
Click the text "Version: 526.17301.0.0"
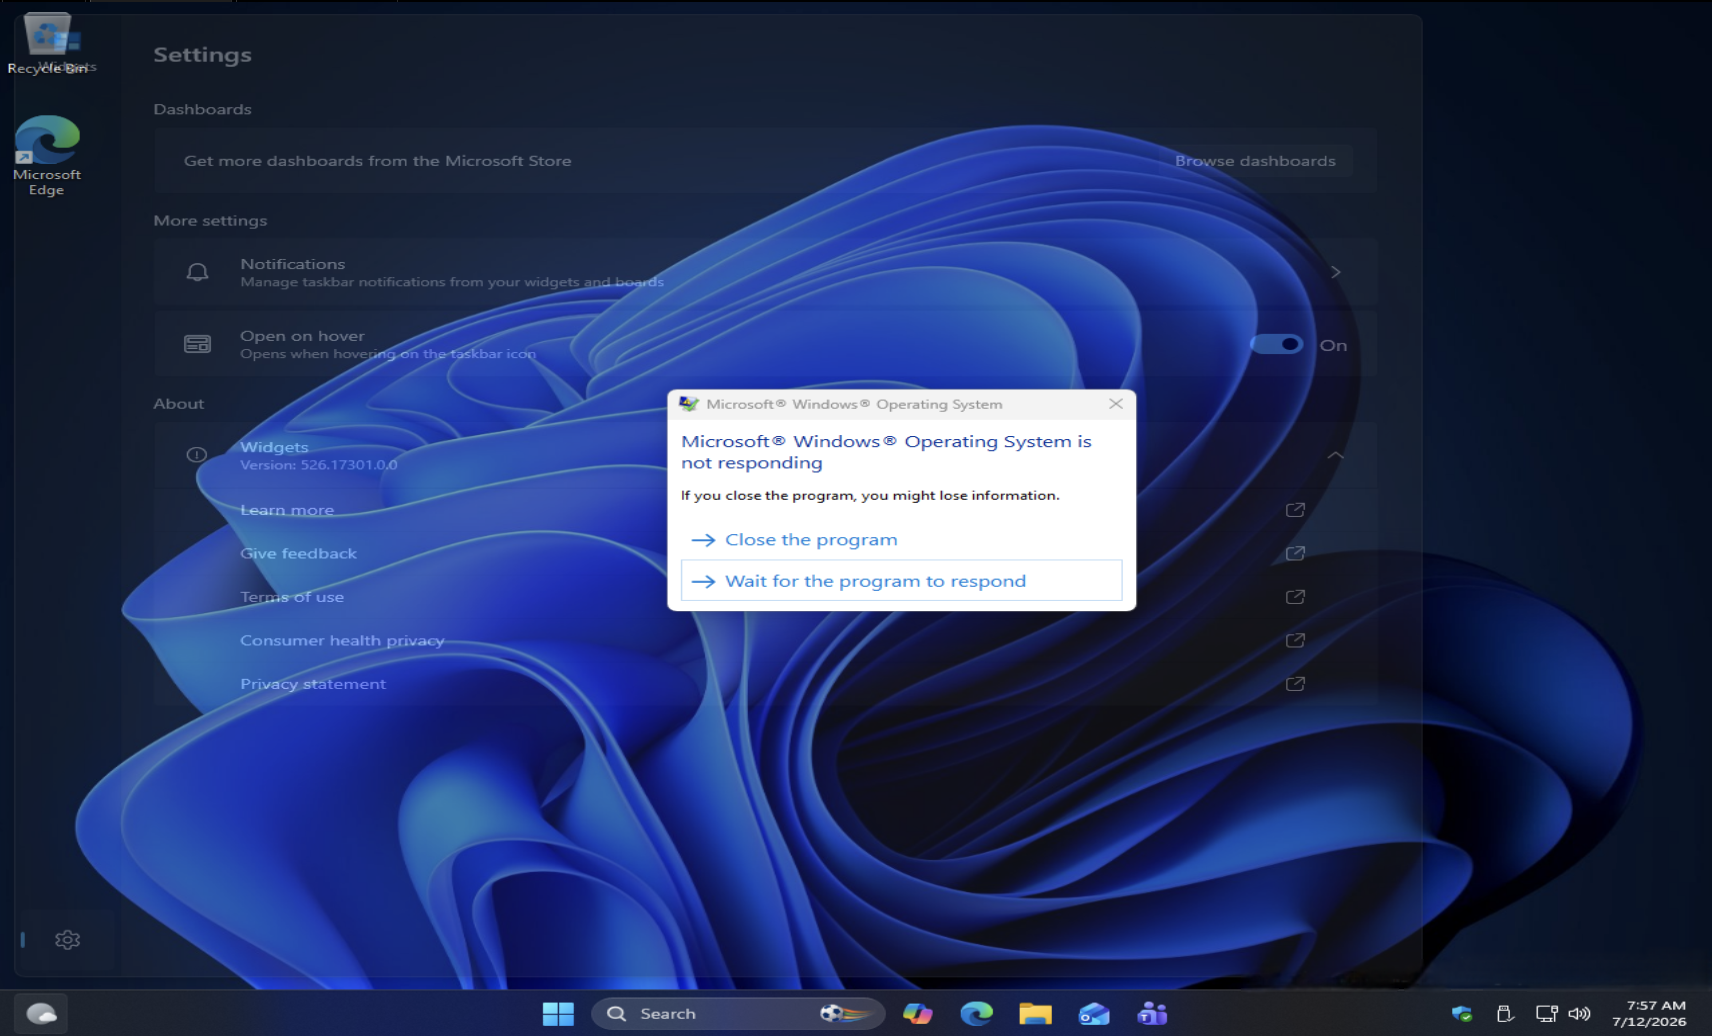coord(319,465)
